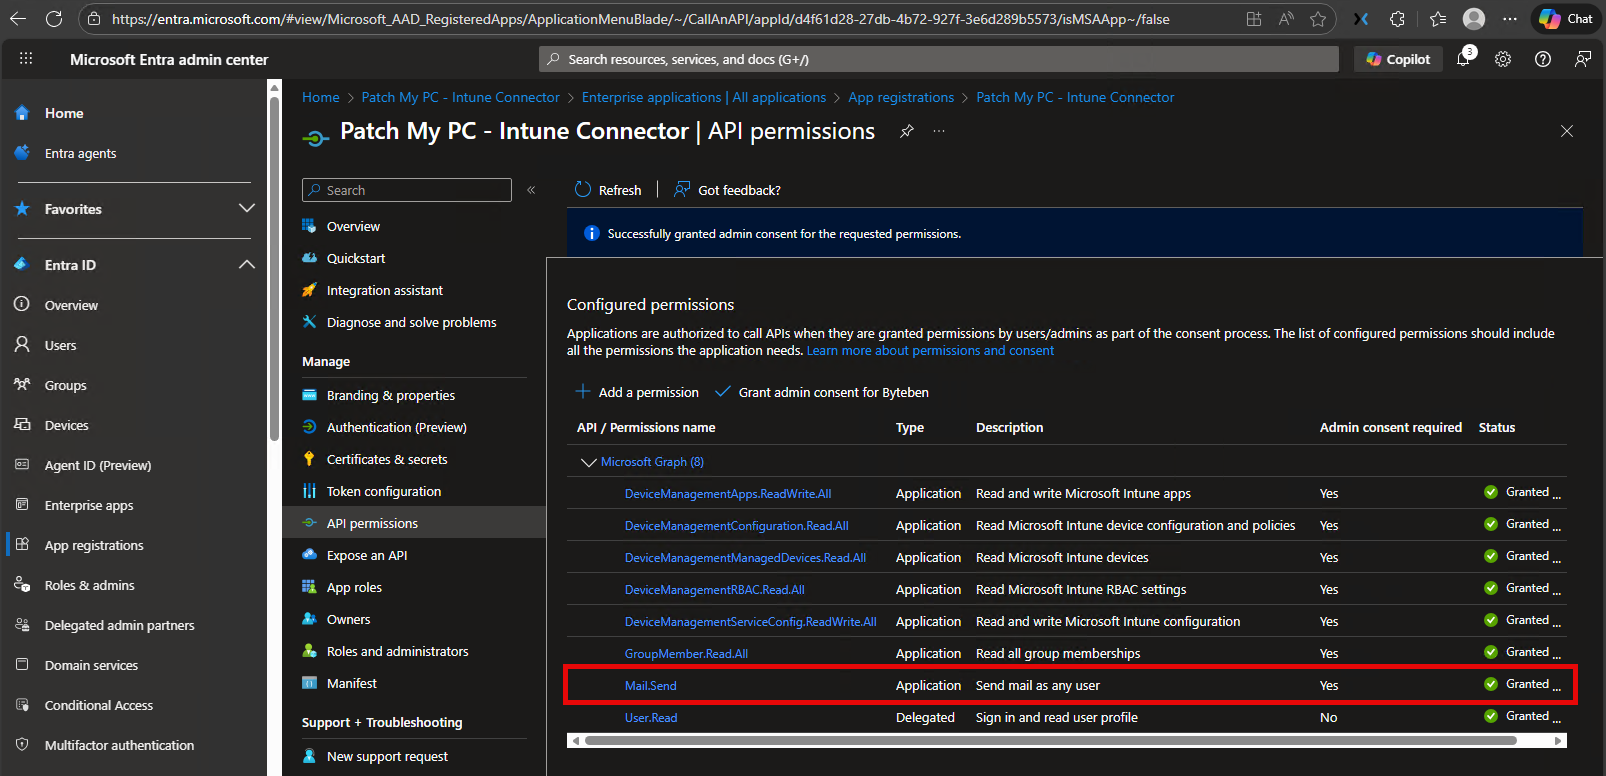Screen dimensions: 1606x776
Task: Open notifications bell icon
Action: pos(1464,59)
